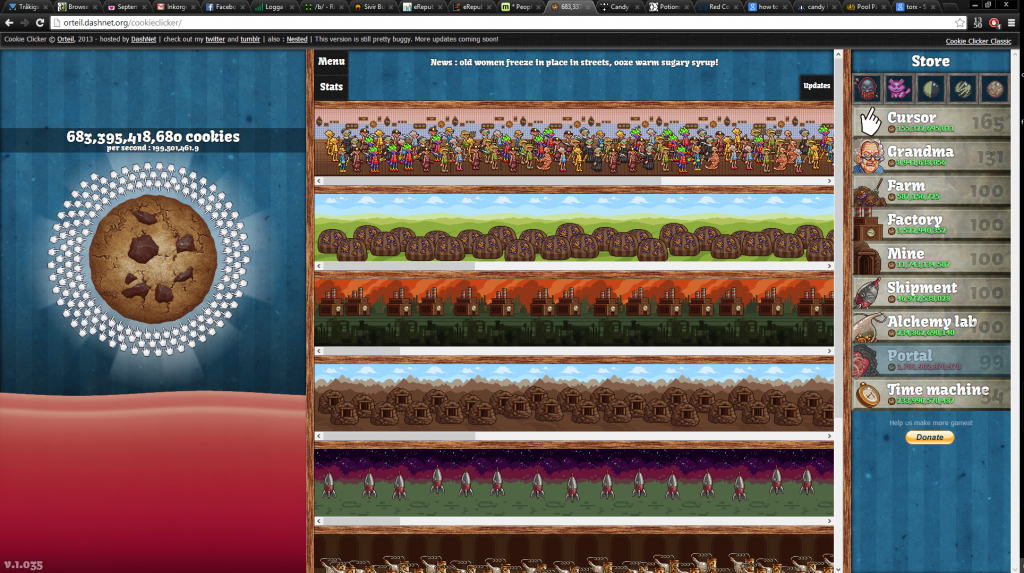Buy the red-hooded elder upgrade in store

(867, 89)
